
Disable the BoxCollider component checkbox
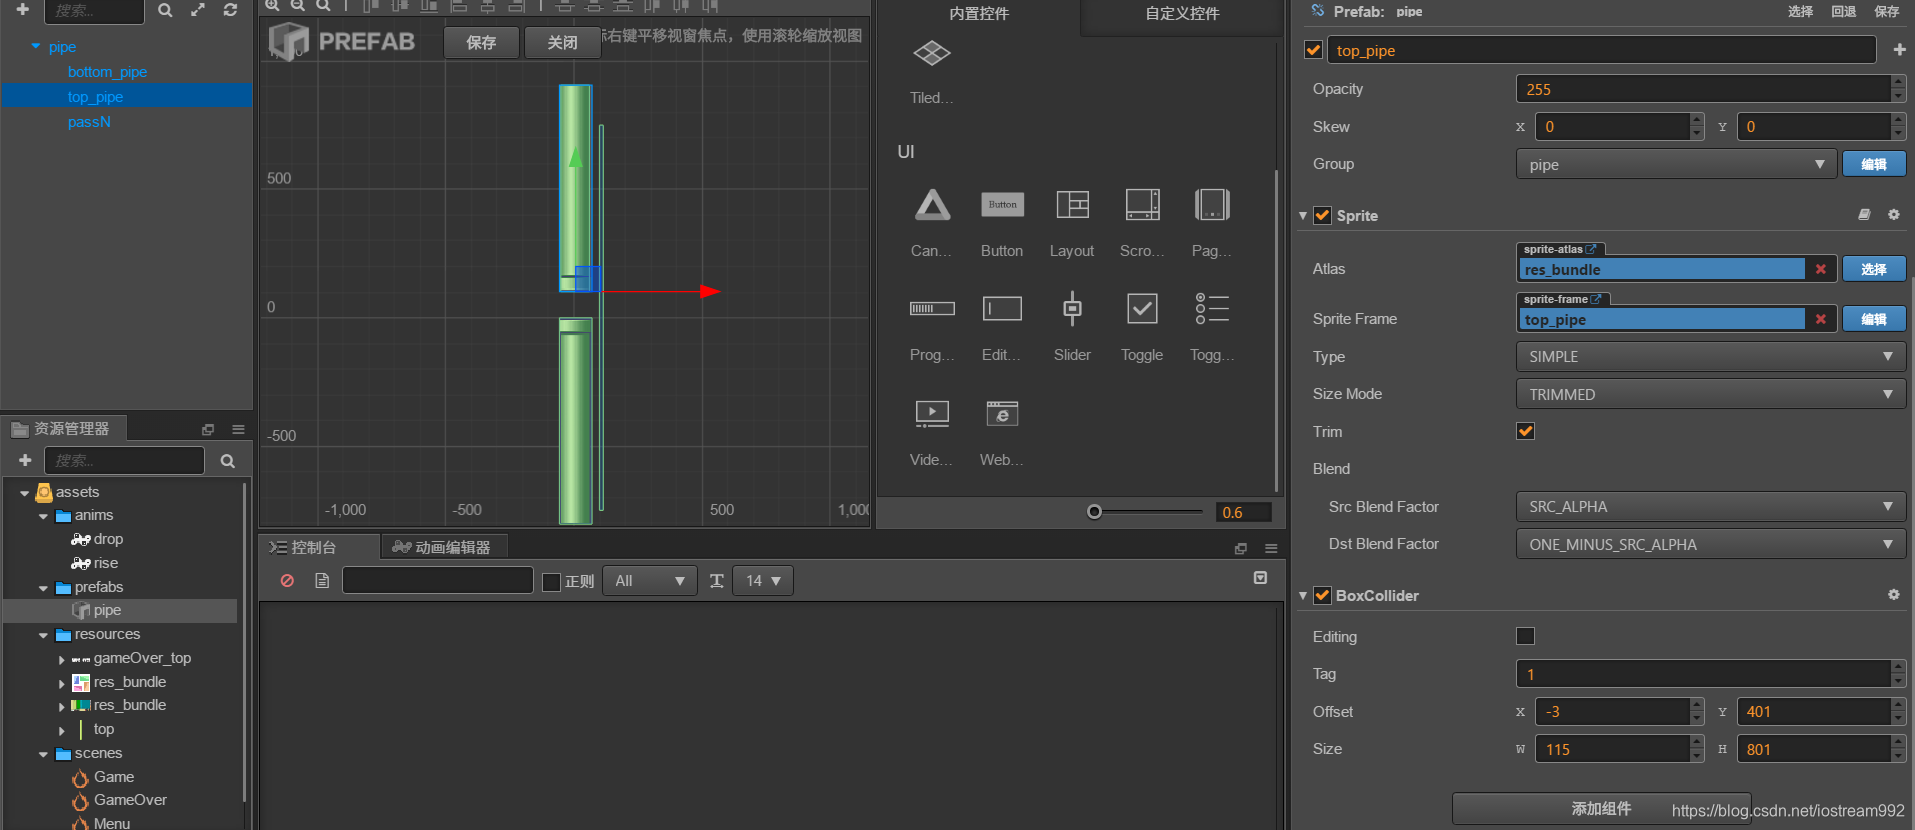pyautogui.click(x=1322, y=595)
